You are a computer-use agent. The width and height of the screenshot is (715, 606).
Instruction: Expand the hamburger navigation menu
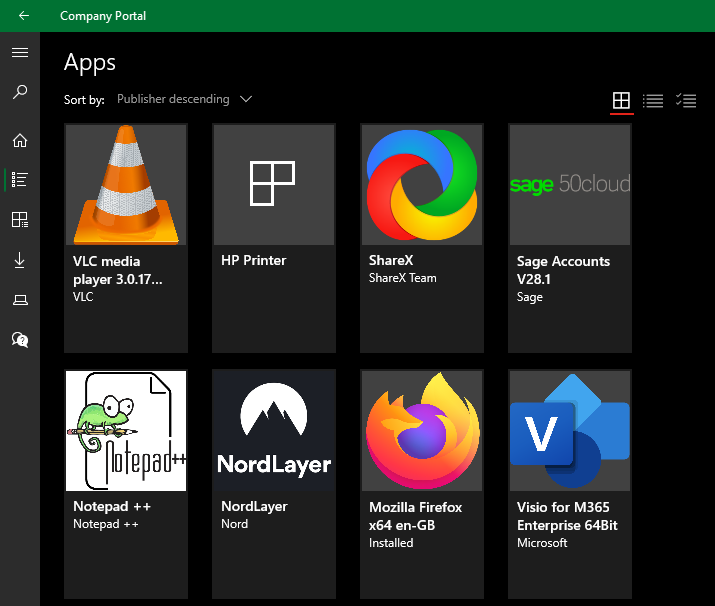coord(20,52)
